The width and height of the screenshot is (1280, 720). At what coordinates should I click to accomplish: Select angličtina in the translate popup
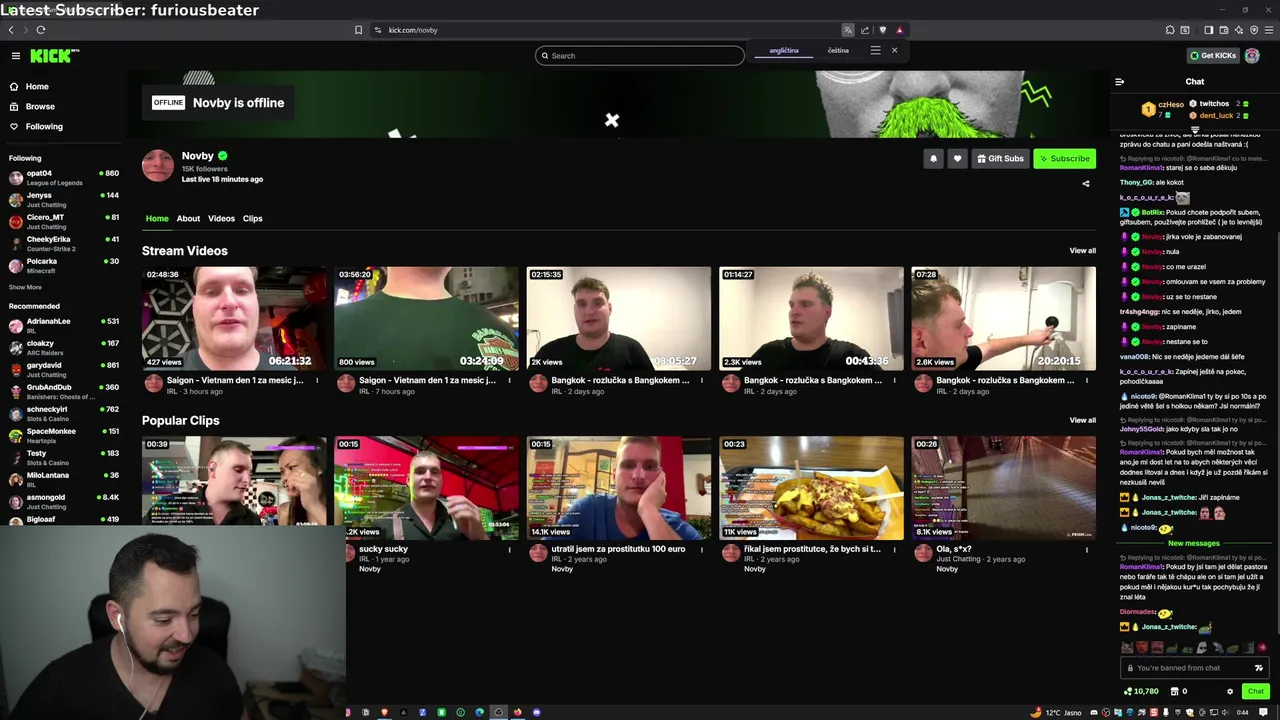pos(784,50)
